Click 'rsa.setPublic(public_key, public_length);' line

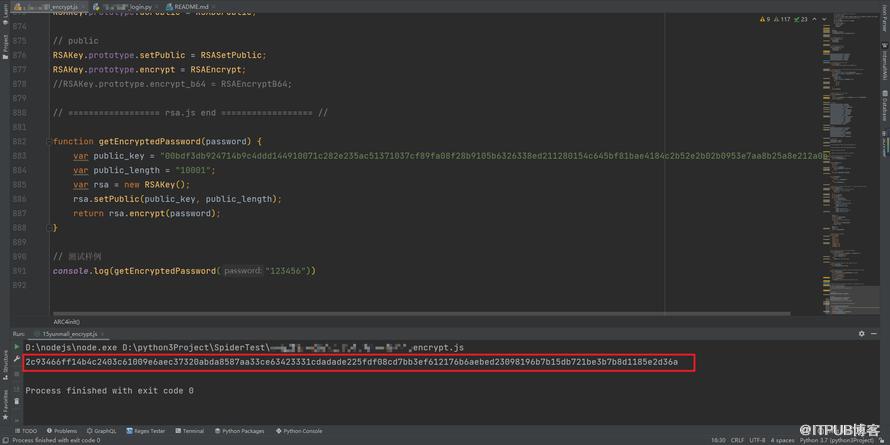click(x=177, y=199)
